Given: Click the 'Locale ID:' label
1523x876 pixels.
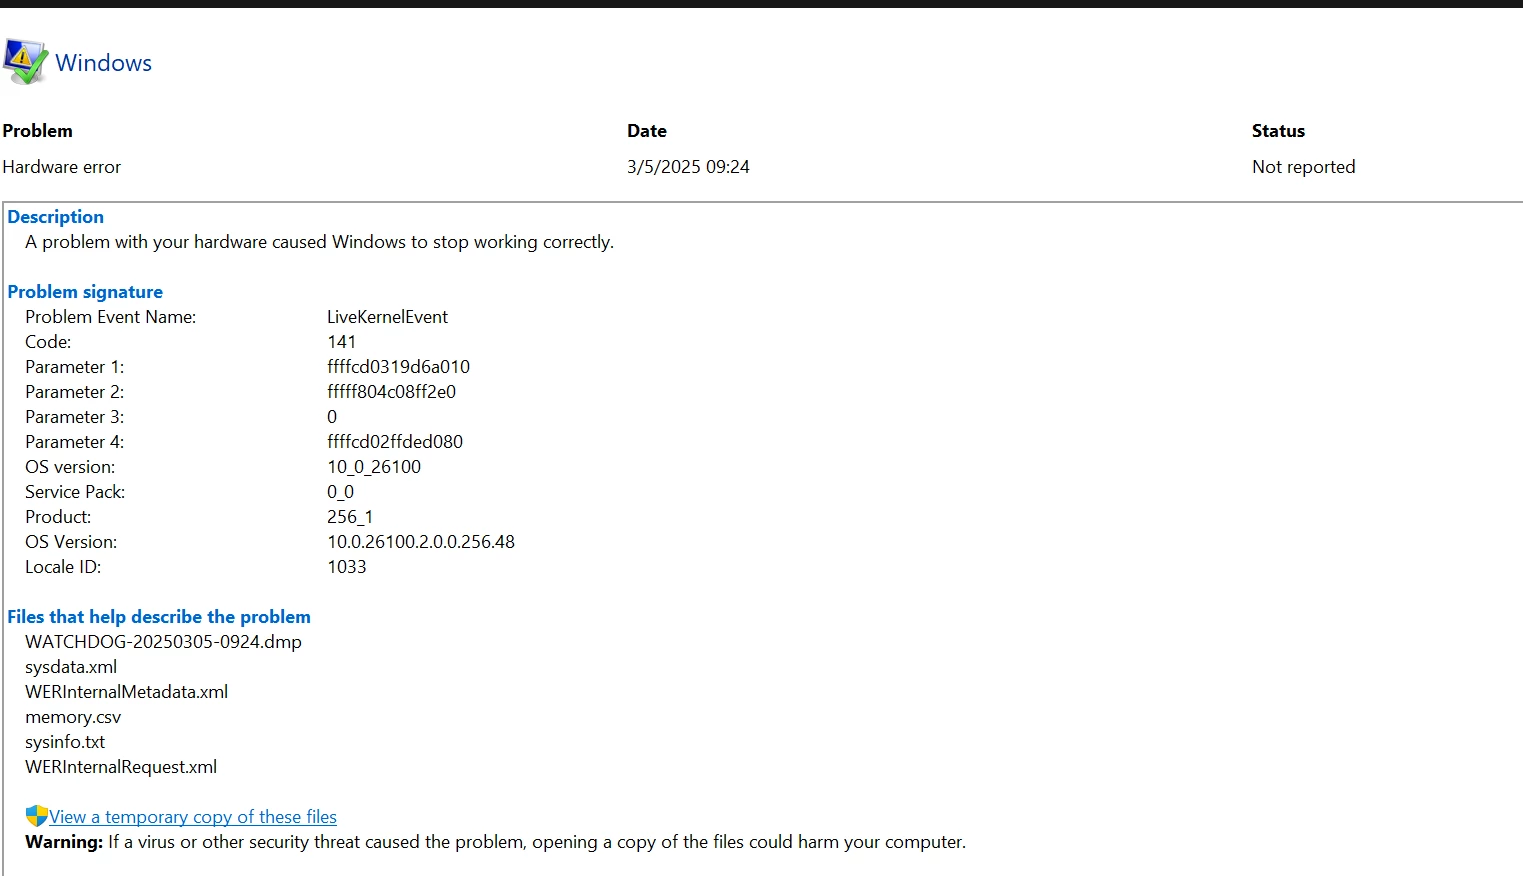Looking at the screenshot, I should click(x=63, y=567).
